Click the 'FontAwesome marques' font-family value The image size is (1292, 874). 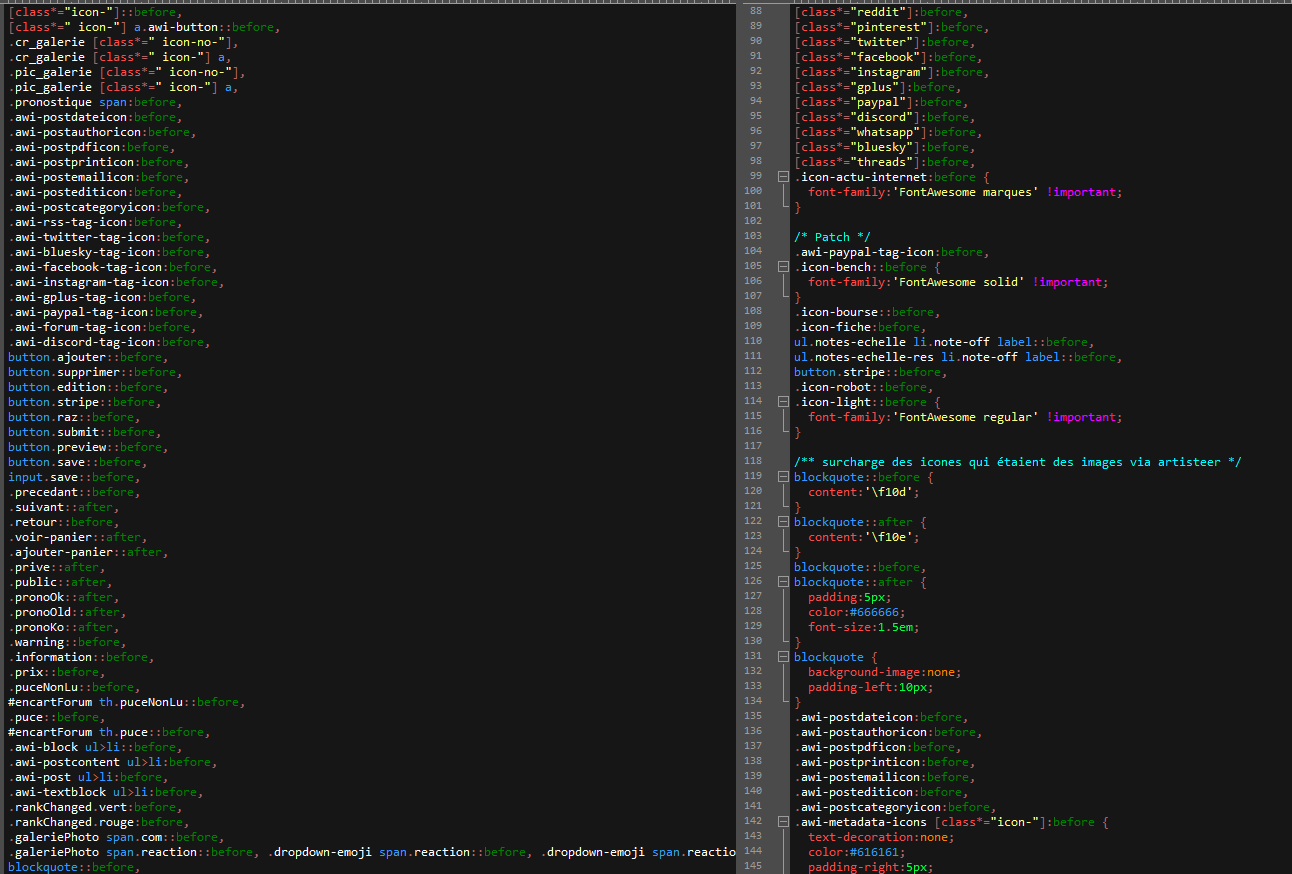(x=965, y=192)
